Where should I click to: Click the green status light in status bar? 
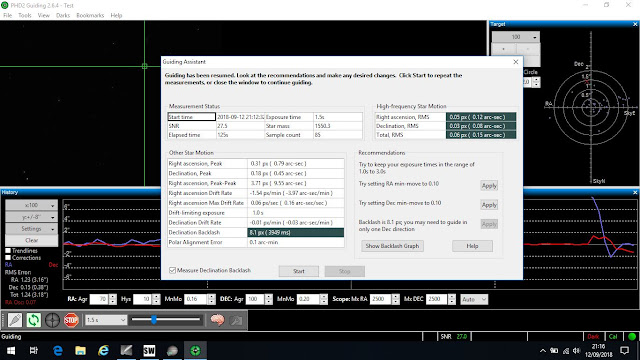pyautogui.click(x=632, y=337)
